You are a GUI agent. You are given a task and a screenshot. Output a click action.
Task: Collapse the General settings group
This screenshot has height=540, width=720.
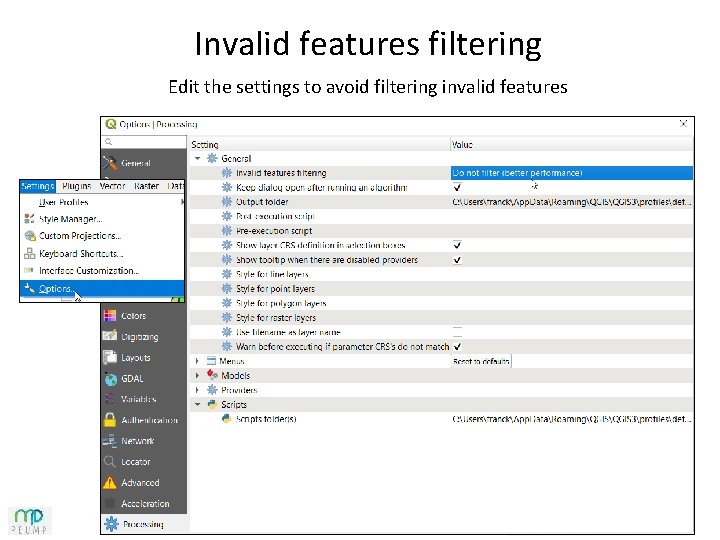[x=197, y=158]
